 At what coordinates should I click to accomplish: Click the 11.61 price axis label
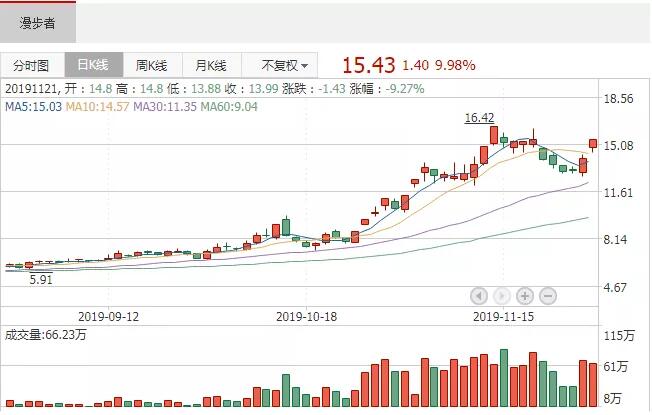point(618,193)
